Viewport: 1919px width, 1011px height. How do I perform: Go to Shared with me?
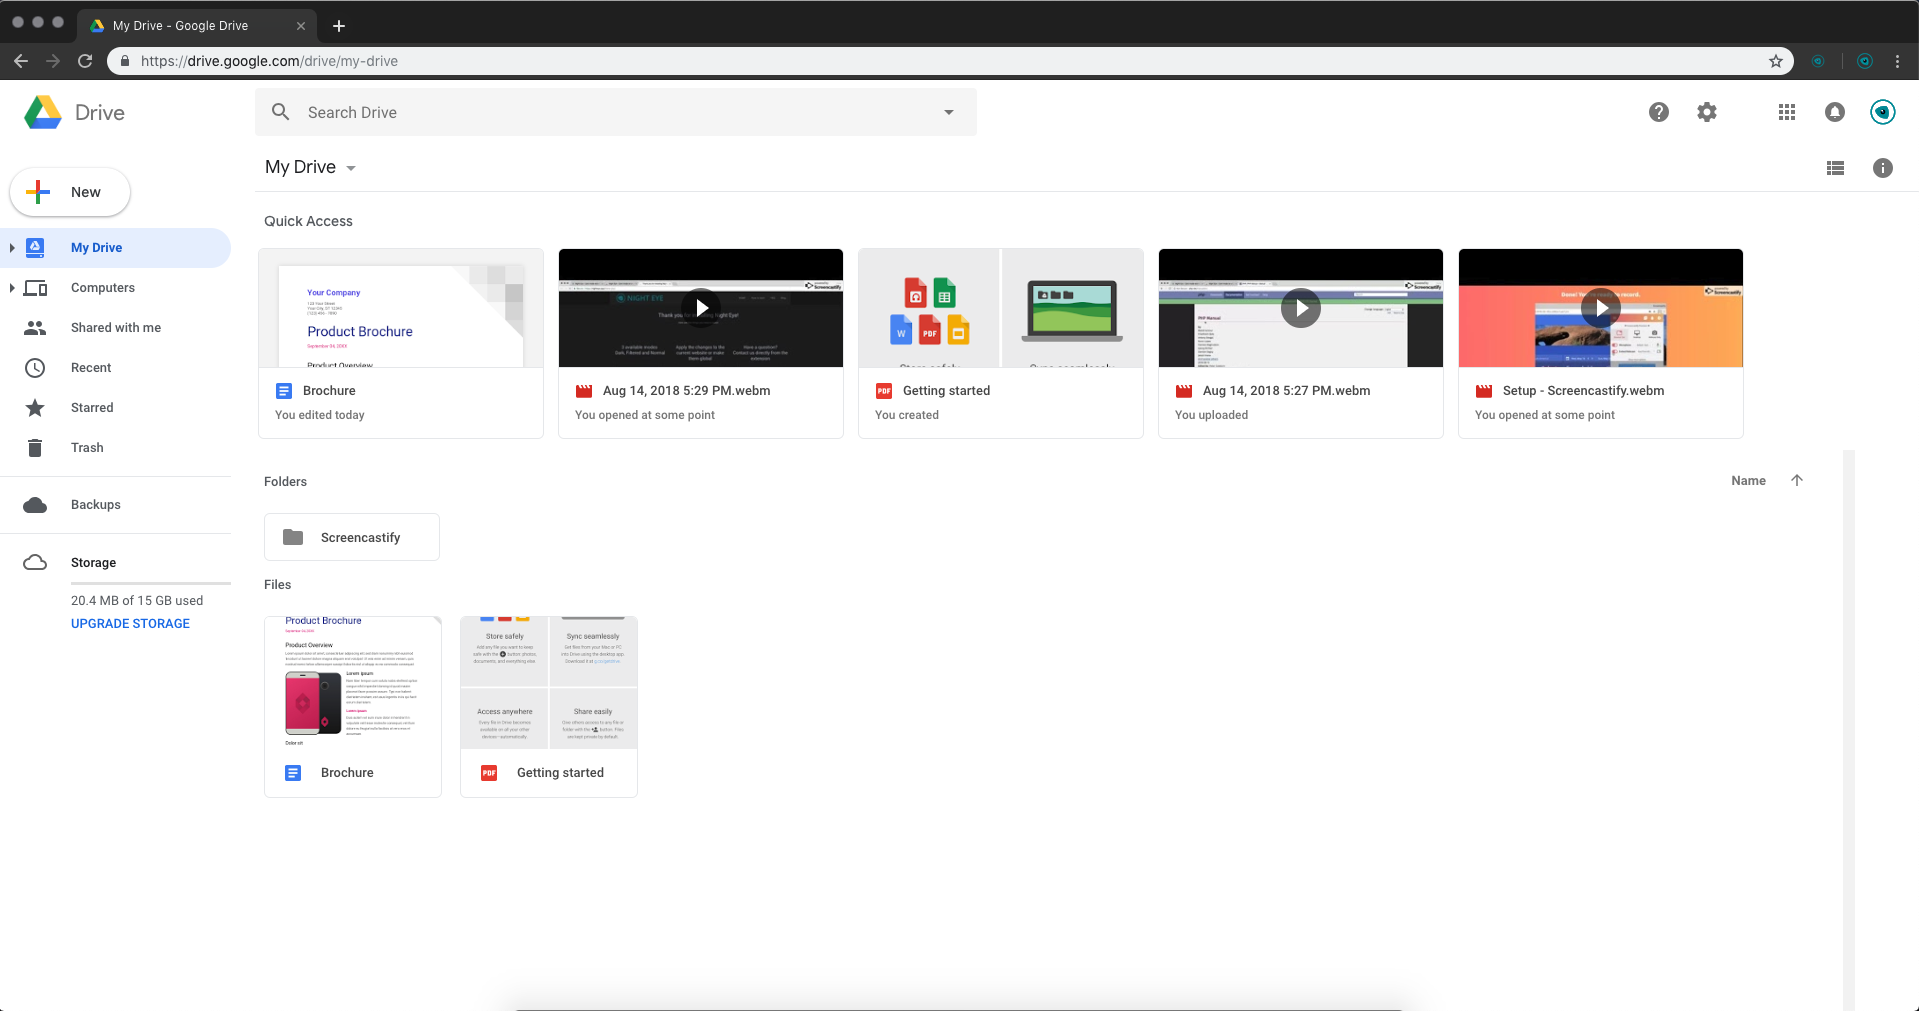point(116,327)
